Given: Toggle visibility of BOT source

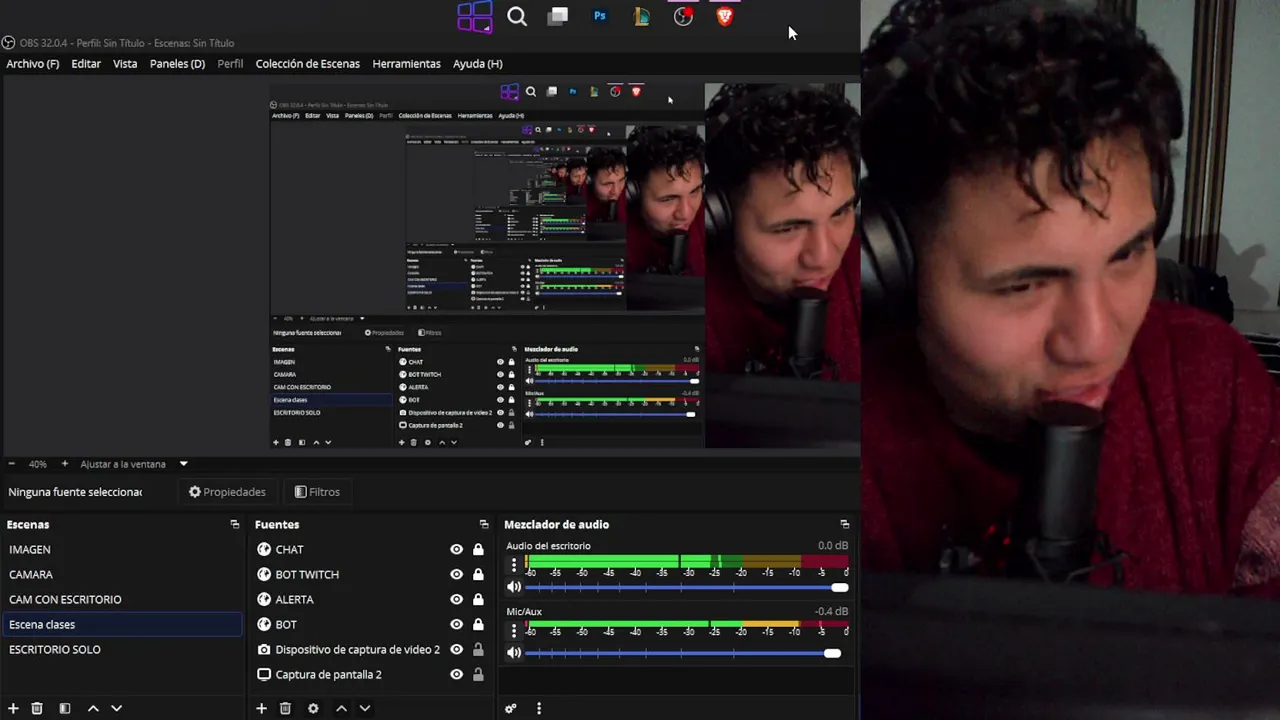Looking at the screenshot, I should point(456,624).
